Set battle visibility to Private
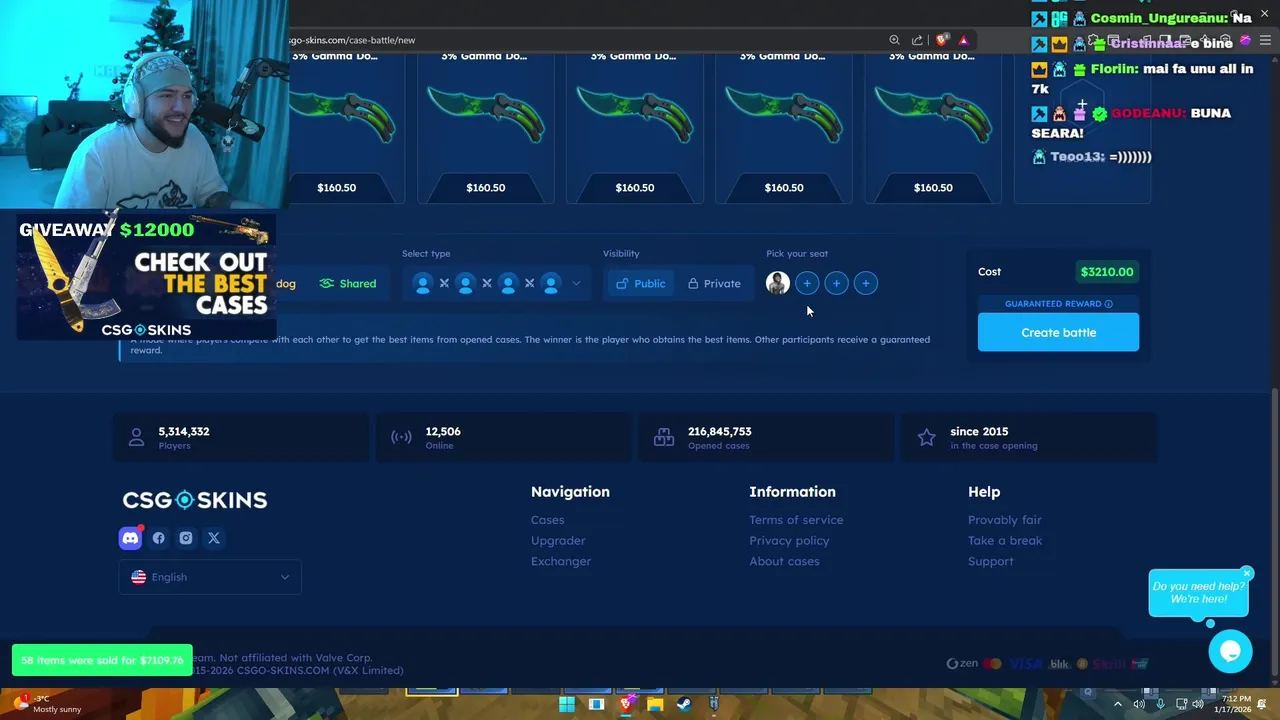The height and width of the screenshot is (720, 1280). [x=714, y=283]
